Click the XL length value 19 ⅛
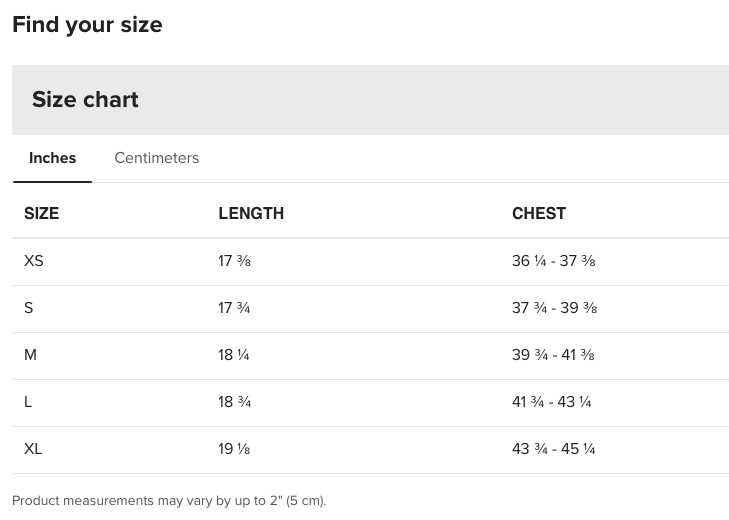The image size is (729, 520). click(x=234, y=449)
